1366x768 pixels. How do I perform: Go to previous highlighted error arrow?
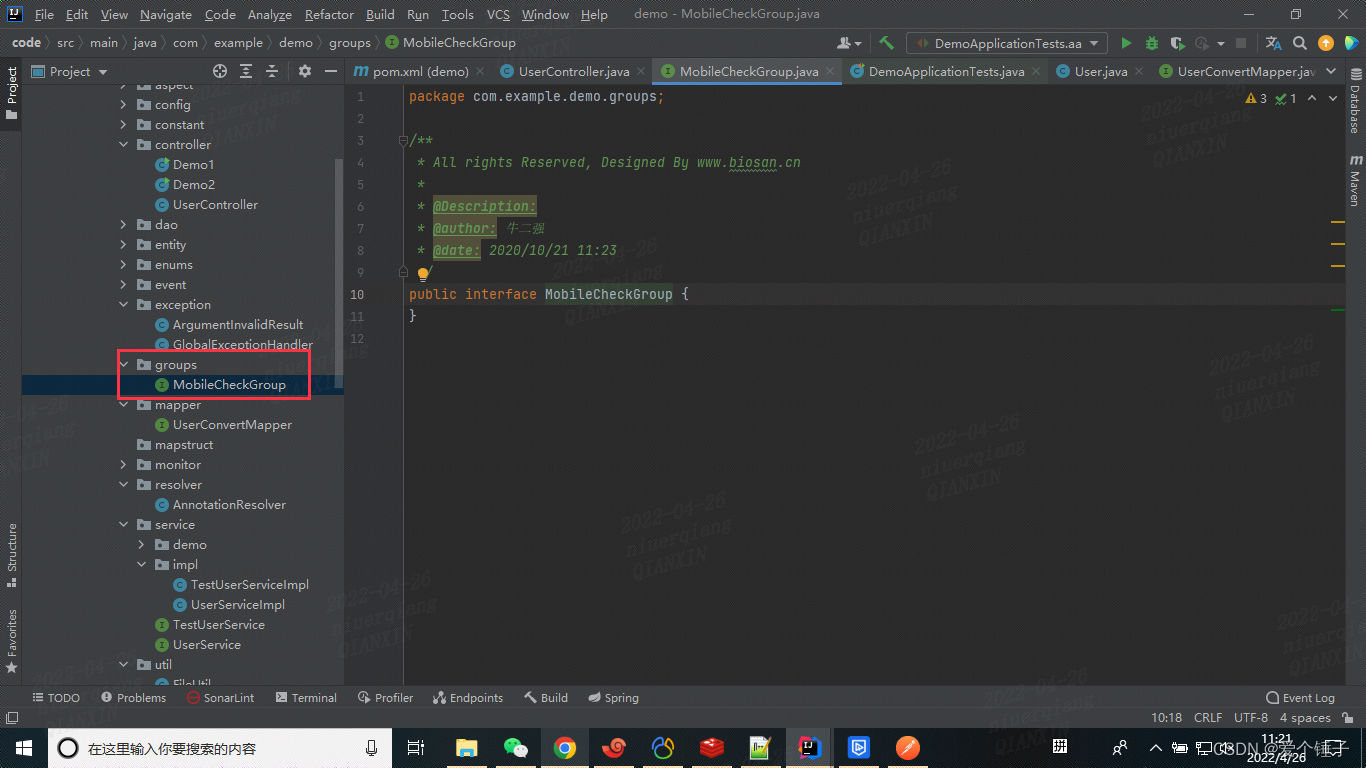click(x=1312, y=98)
